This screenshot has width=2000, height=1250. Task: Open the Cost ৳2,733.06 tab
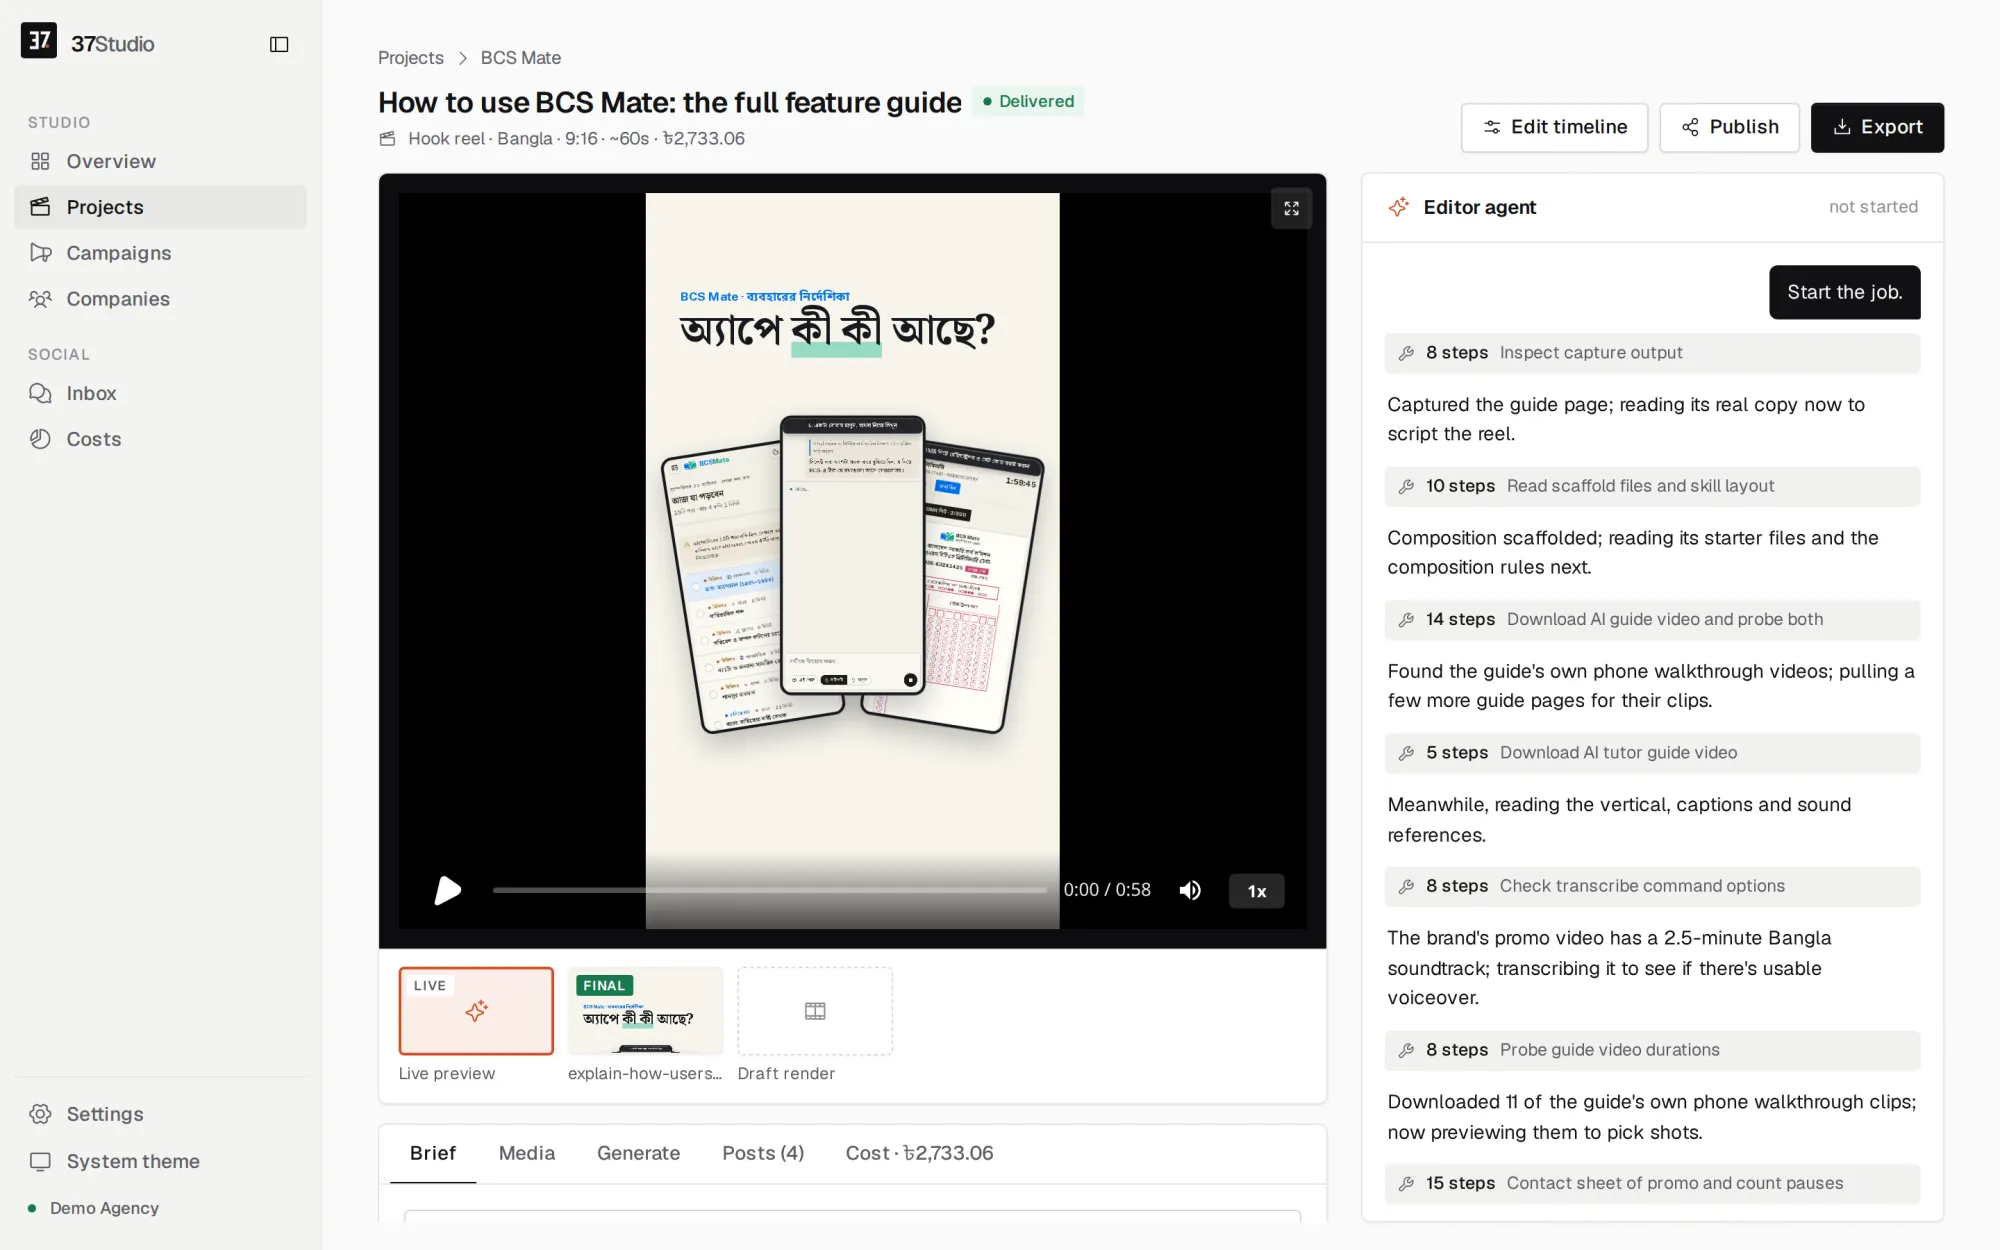point(919,1153)
